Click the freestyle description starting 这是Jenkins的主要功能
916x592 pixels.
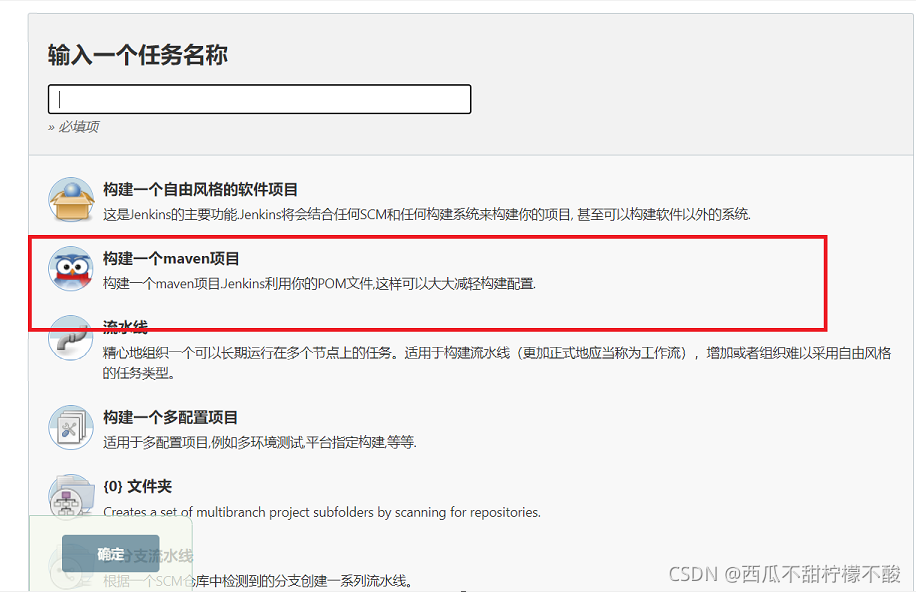[x=426, y=214]
